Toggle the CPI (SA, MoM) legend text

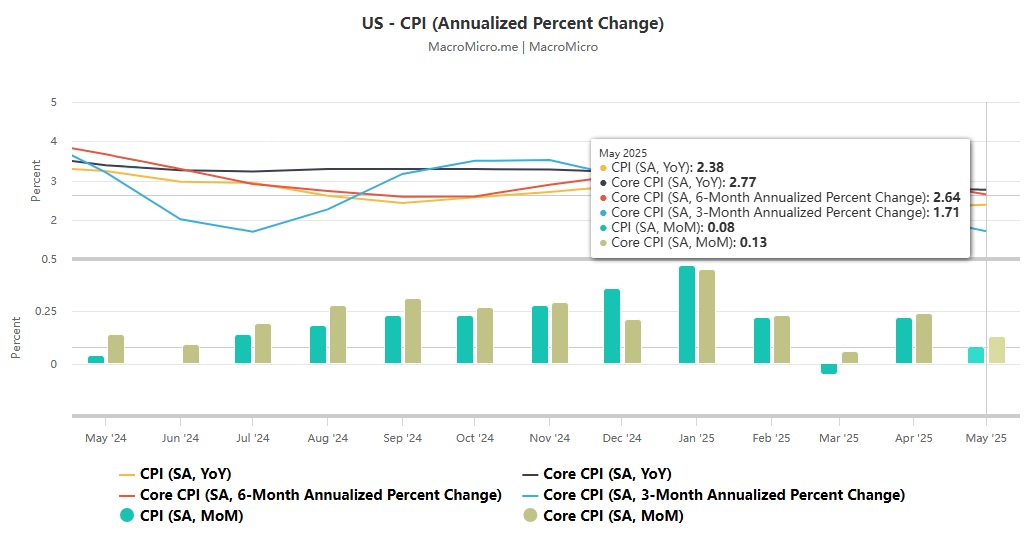click(x=191, y=516)
